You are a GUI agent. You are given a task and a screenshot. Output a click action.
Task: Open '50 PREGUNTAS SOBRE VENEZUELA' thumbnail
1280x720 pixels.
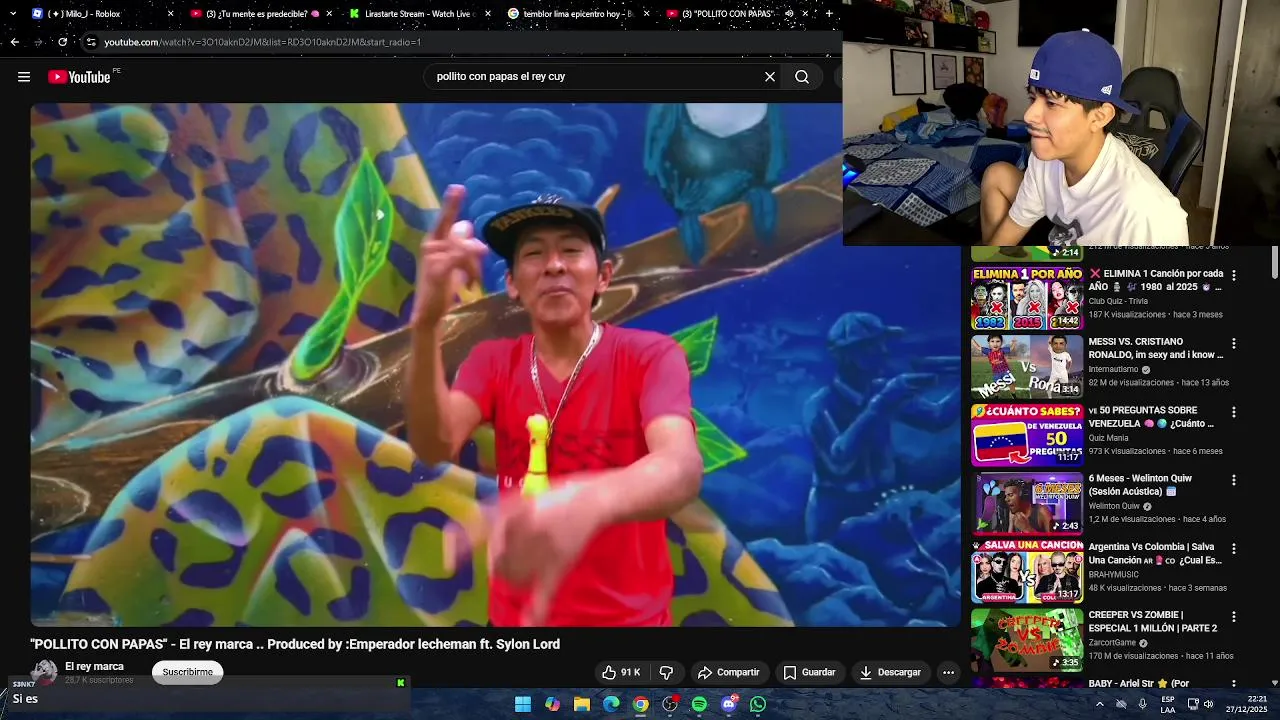(x=1027, y=435)
